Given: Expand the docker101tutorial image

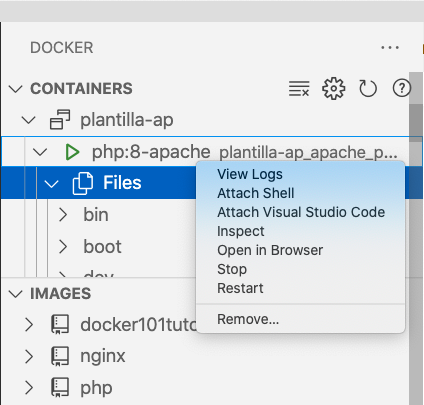Looking at the screenshot, I should (x=29, y=324).
